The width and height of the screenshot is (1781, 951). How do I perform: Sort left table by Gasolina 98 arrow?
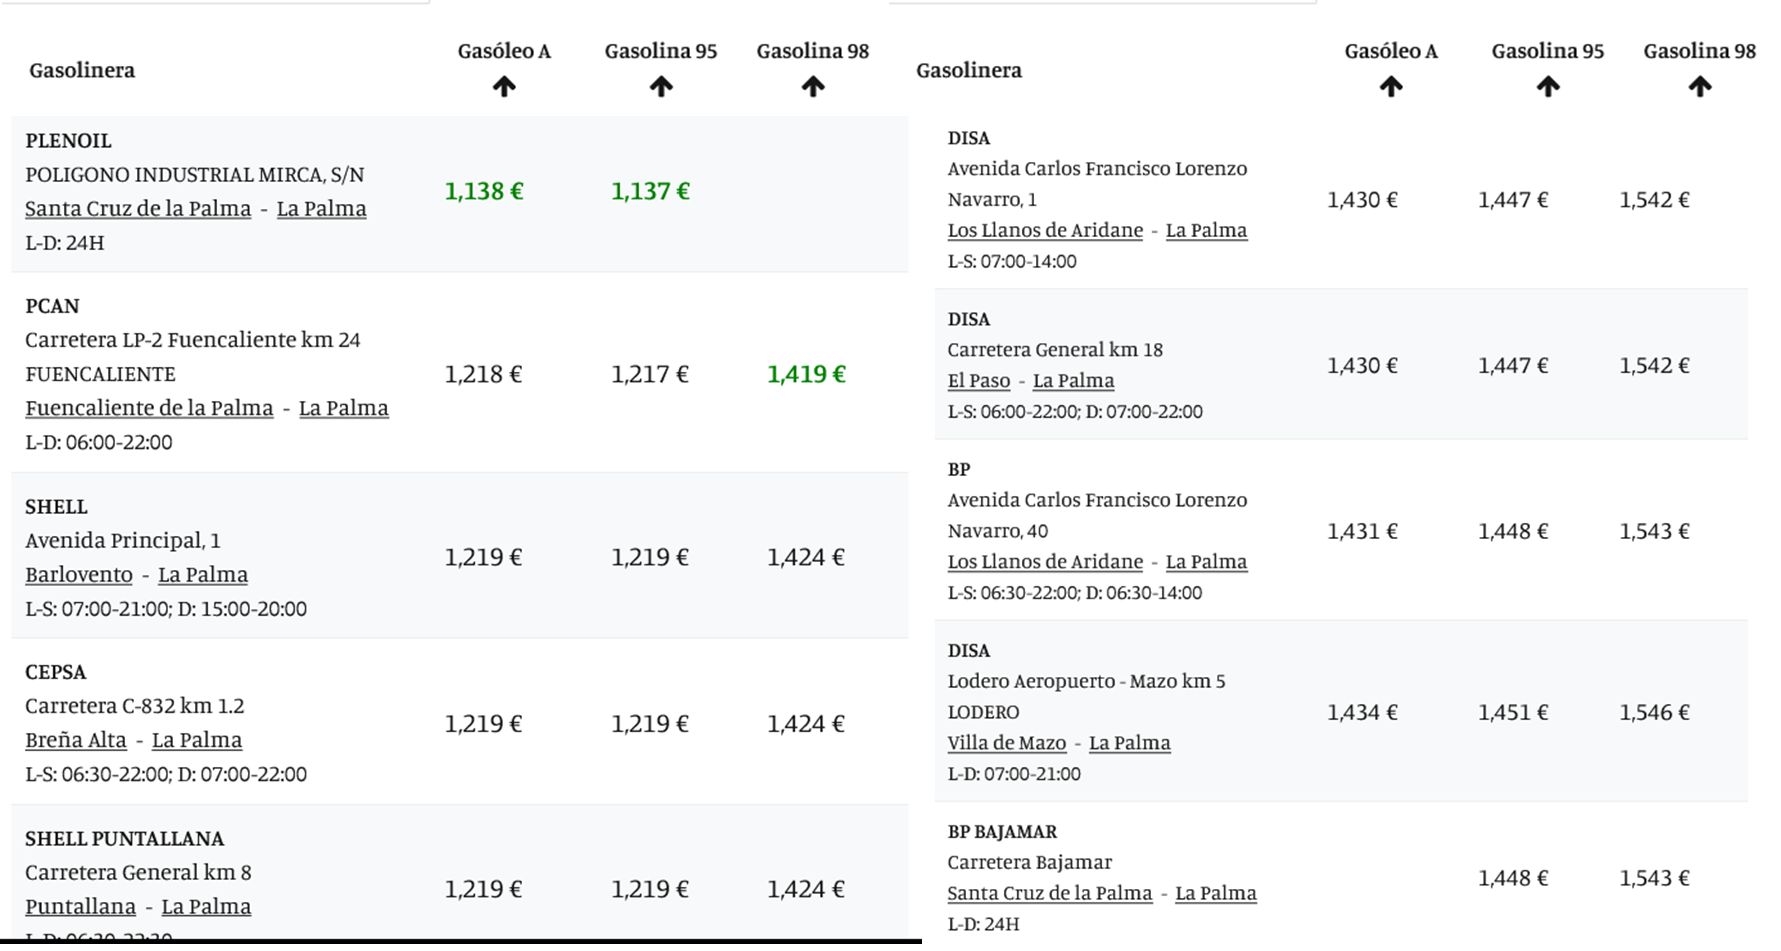point(812,88)
